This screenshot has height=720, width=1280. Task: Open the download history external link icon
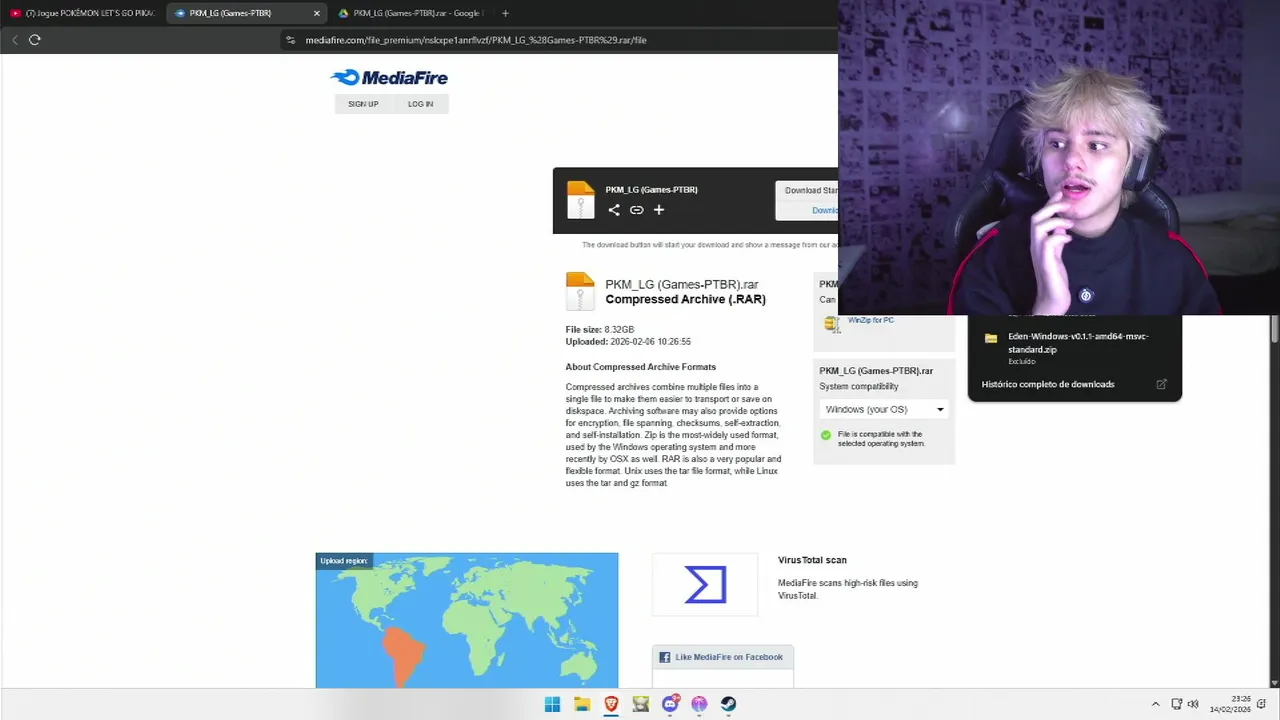(1161, 384)
